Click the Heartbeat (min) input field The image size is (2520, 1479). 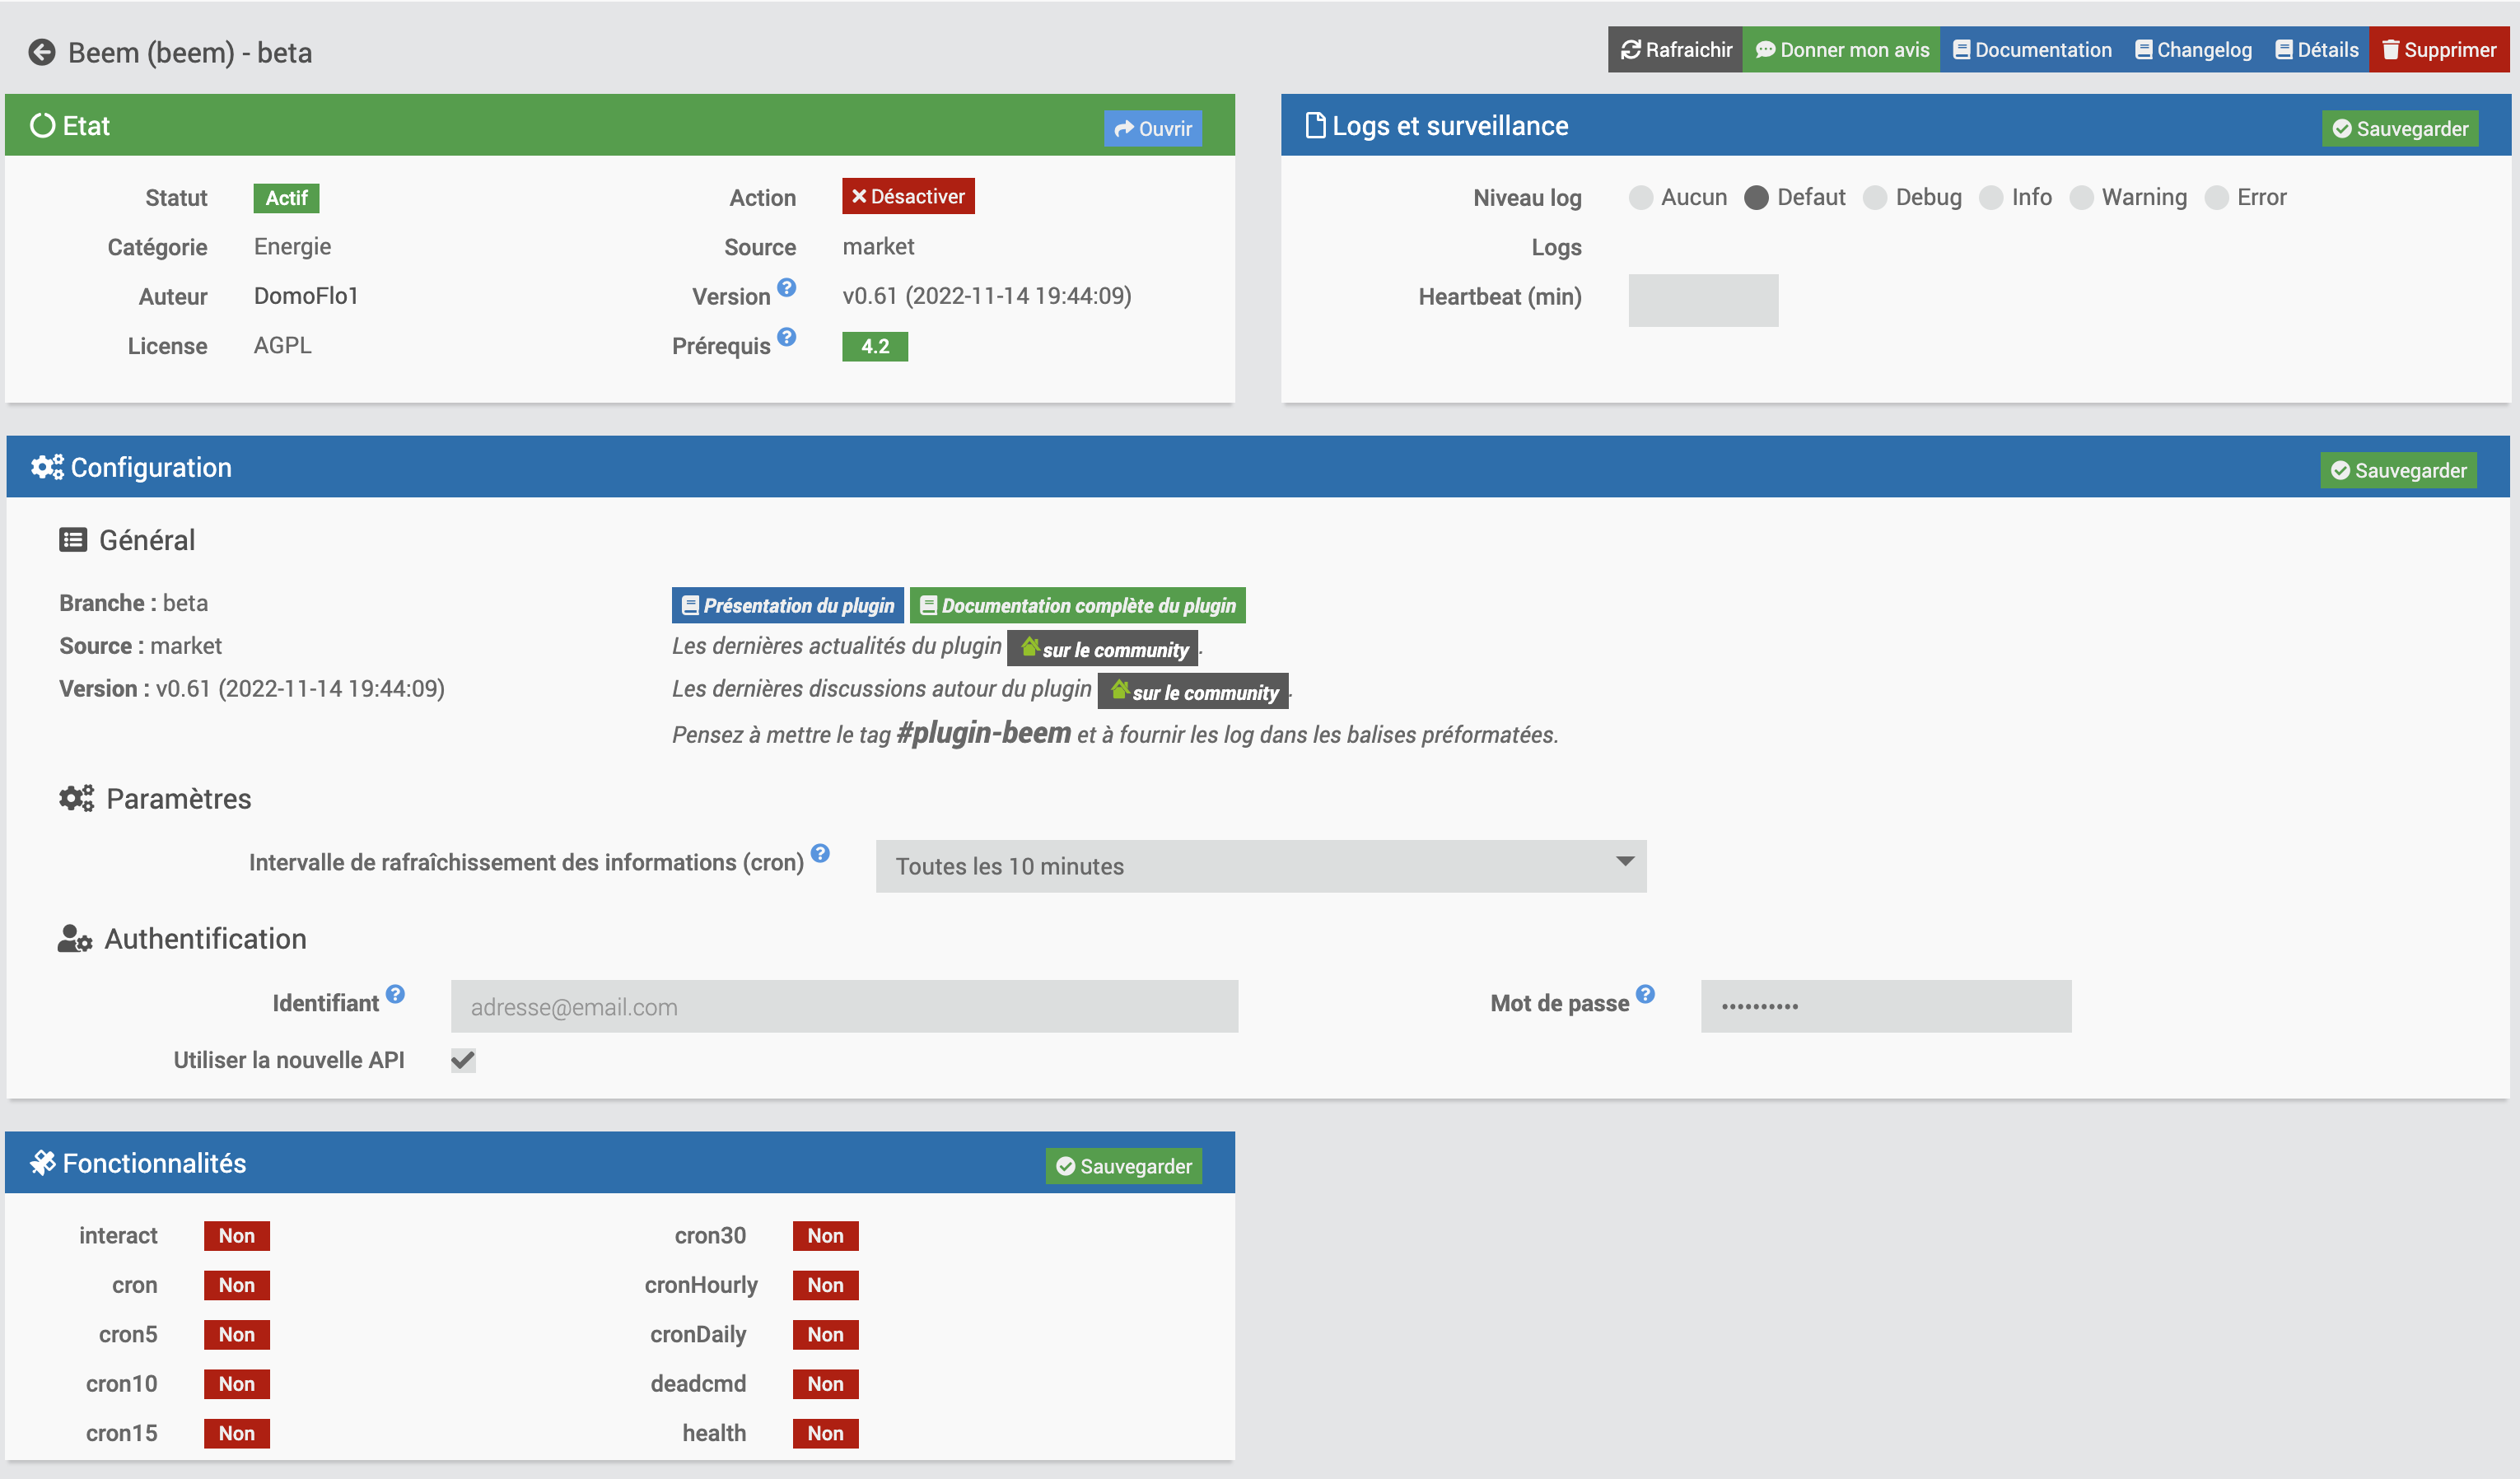coord(1703,300)
